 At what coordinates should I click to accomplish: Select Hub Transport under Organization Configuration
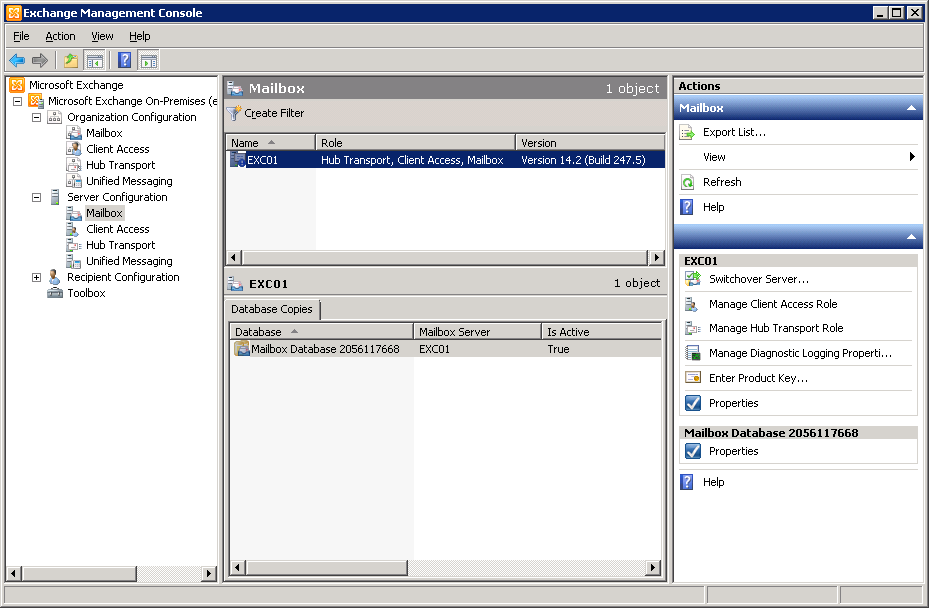pyautogui.click(x=120, y=165)
